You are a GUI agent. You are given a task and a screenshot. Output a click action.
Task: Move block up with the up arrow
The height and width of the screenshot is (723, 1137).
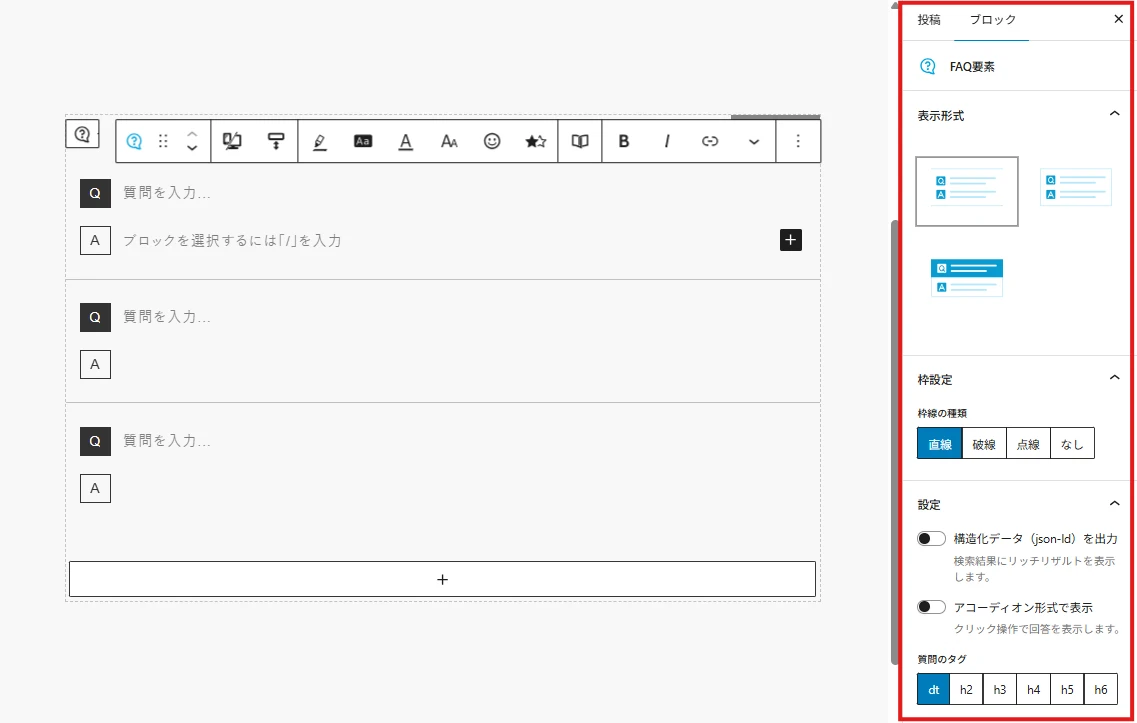pyautogui.click(x=192, y=134)
